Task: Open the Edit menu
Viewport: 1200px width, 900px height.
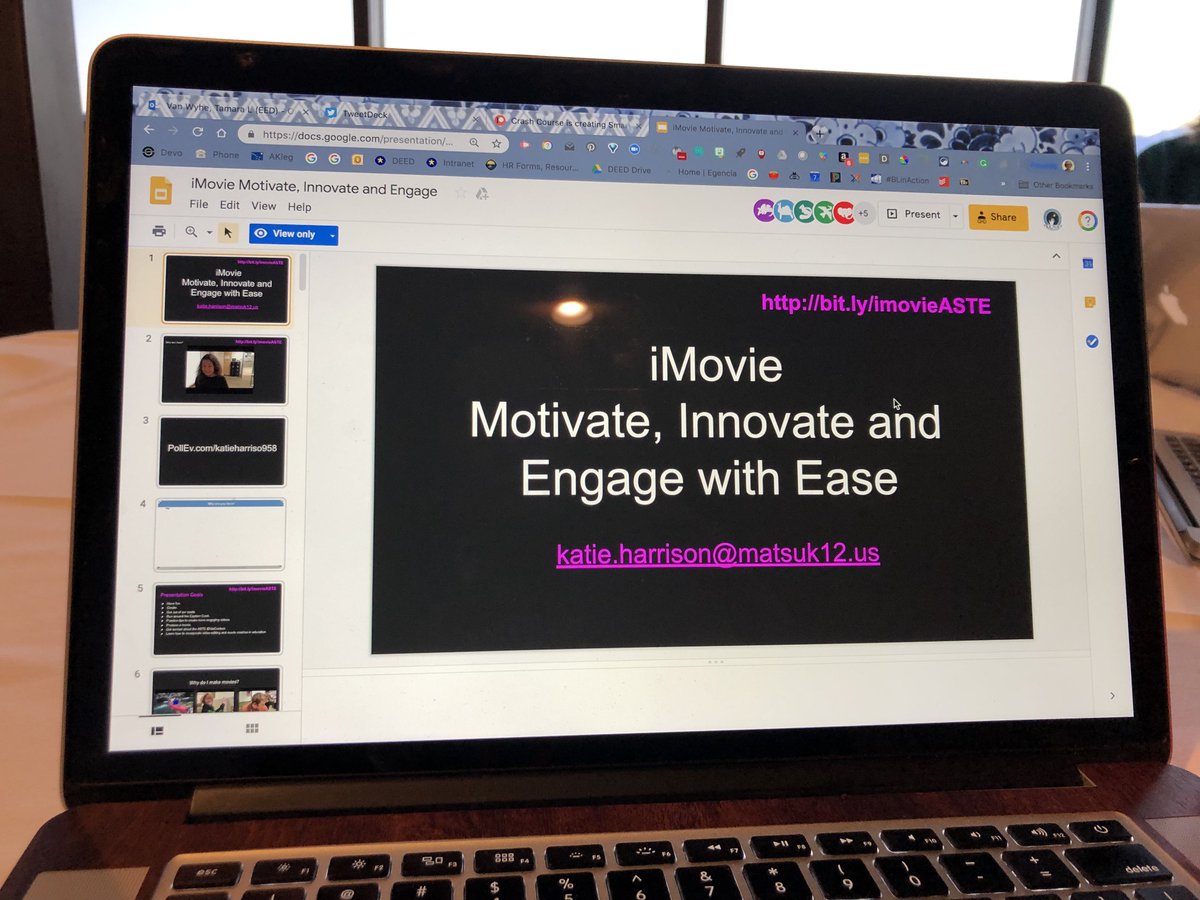Action: [230, 205]
